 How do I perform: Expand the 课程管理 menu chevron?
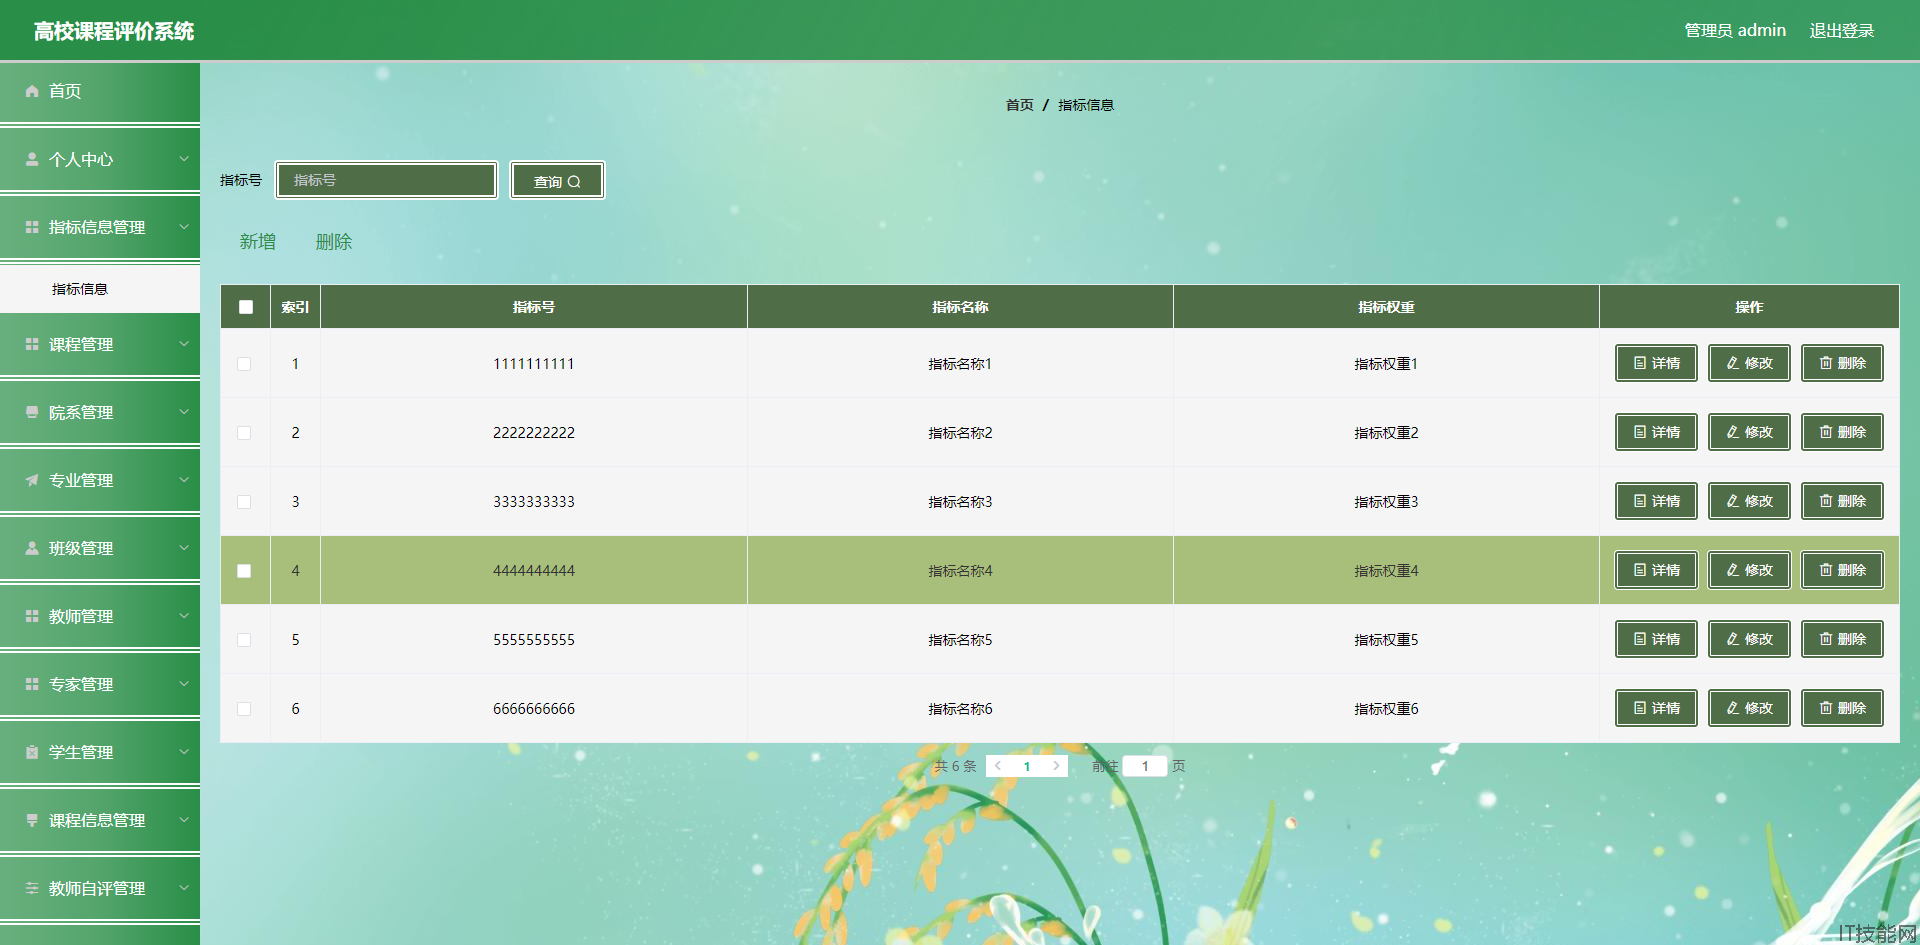point(184,343)
